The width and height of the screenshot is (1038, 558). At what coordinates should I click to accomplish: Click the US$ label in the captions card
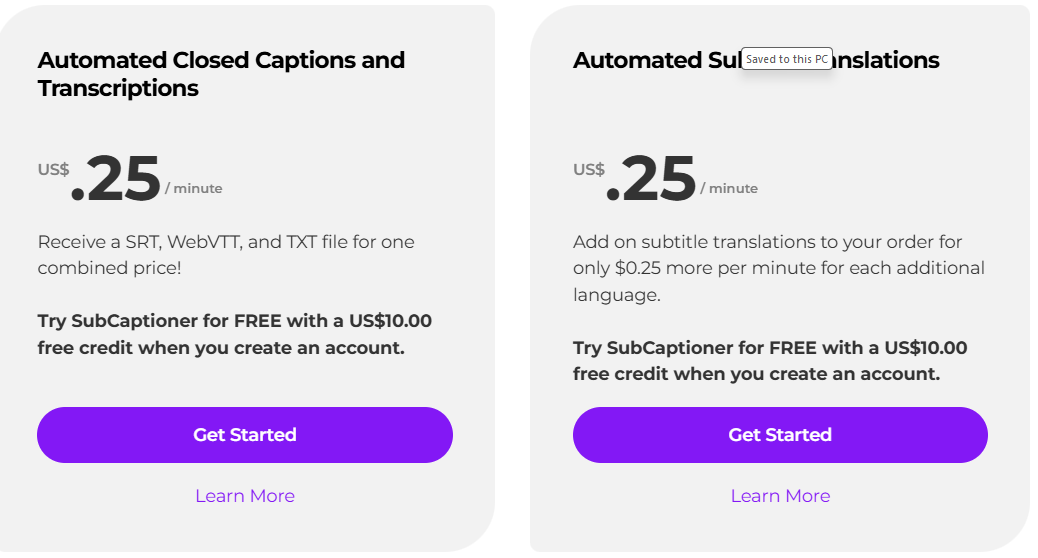[54, 169]
